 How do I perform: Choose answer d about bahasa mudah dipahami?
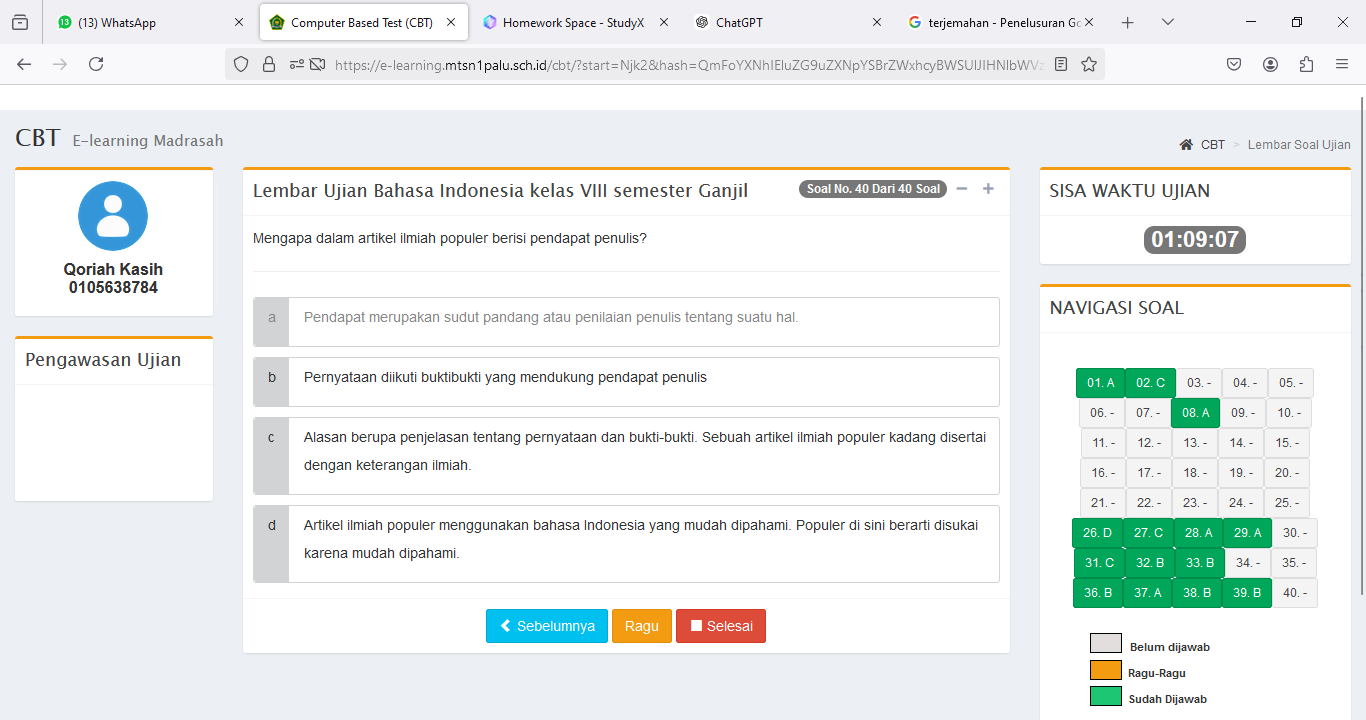click(x=626, y=544)
